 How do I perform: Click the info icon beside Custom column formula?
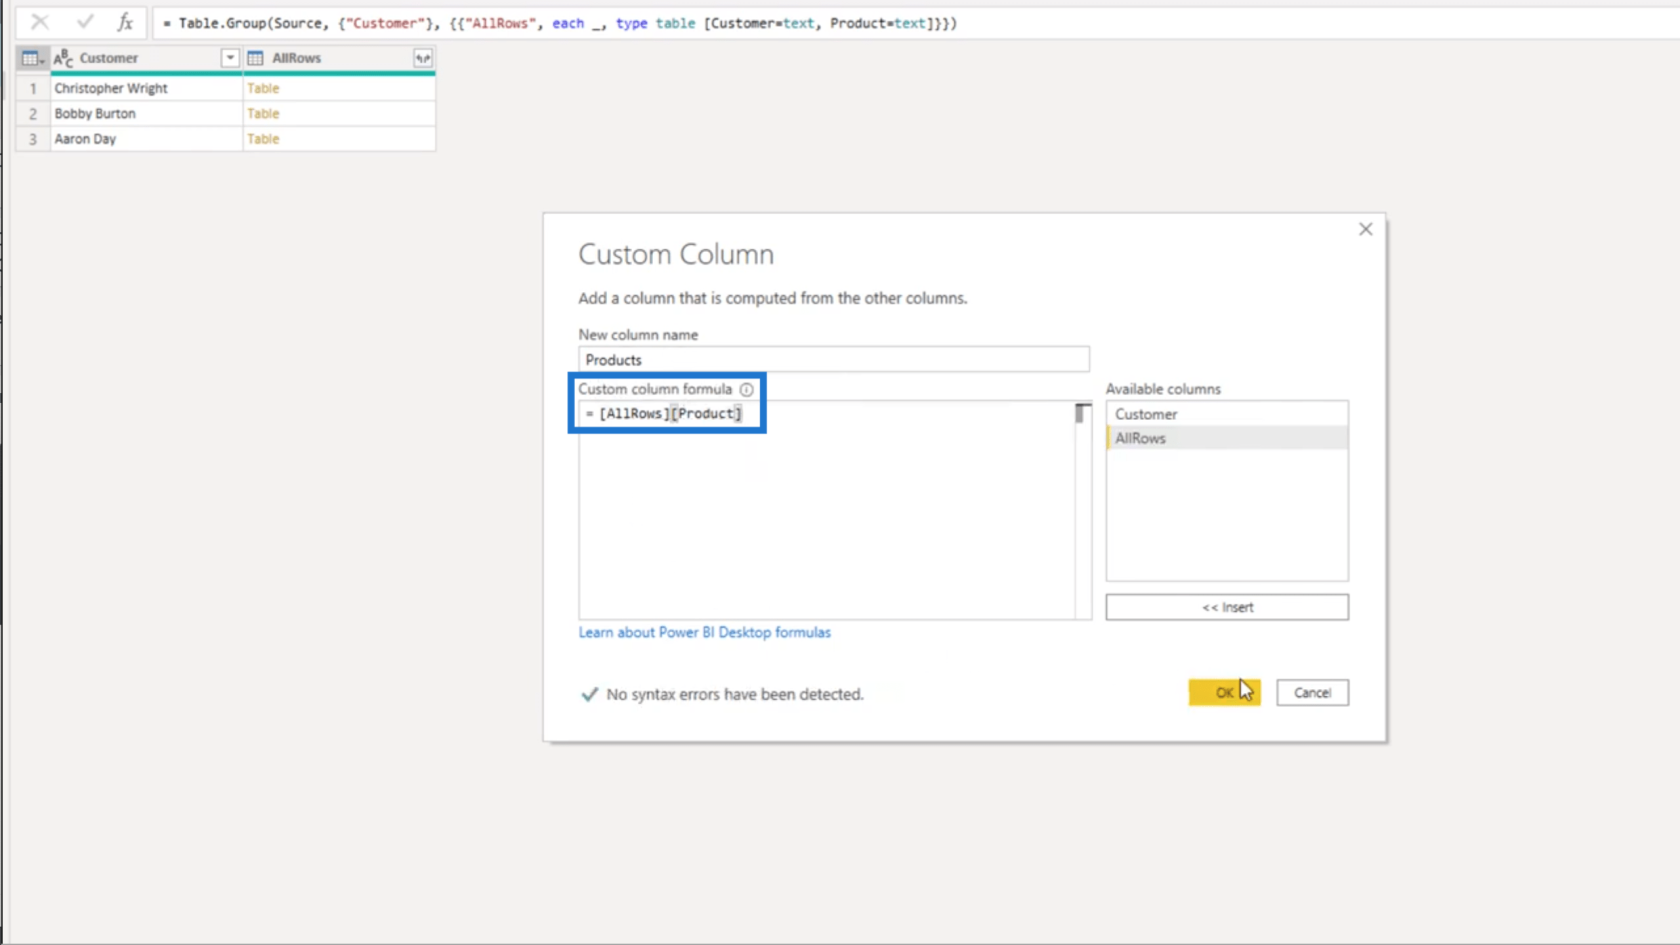point(746,390)
